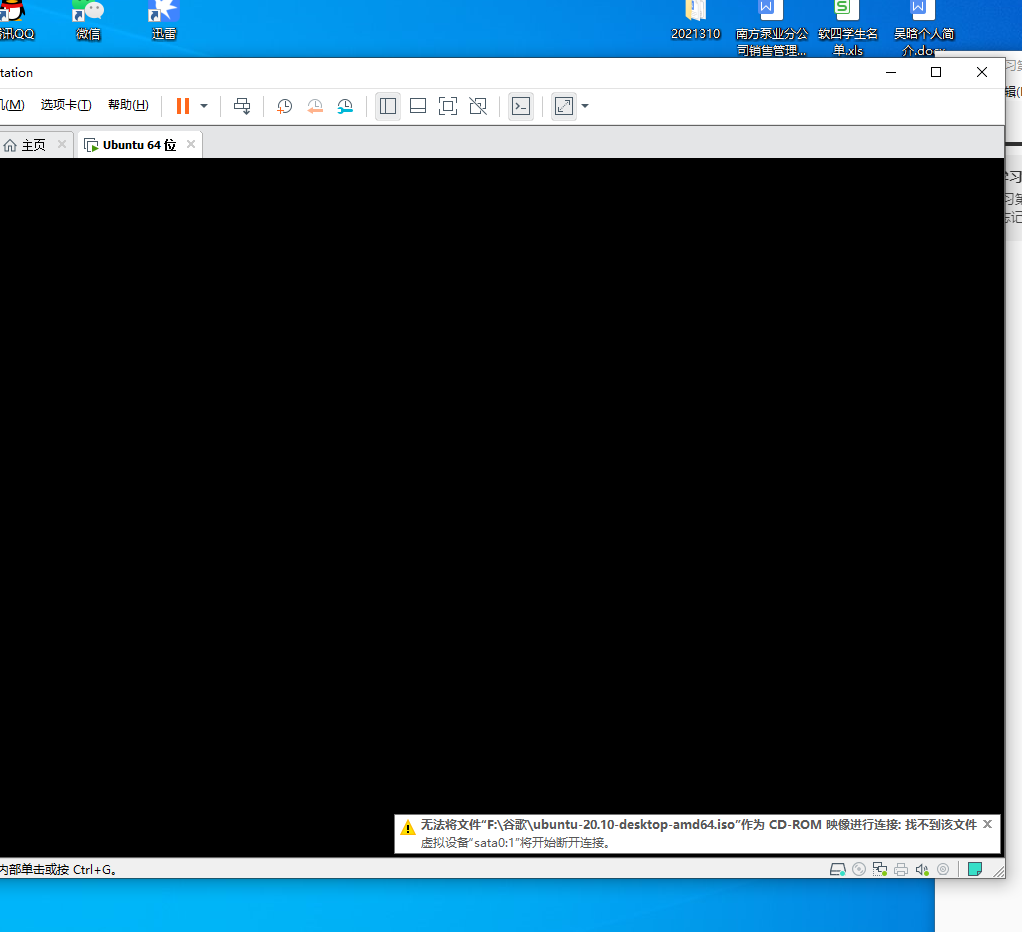This screenshot has width=1022, height=932.
Task: Toggle the console view icon
Action: pyautogui.click(x=521, y=106)
